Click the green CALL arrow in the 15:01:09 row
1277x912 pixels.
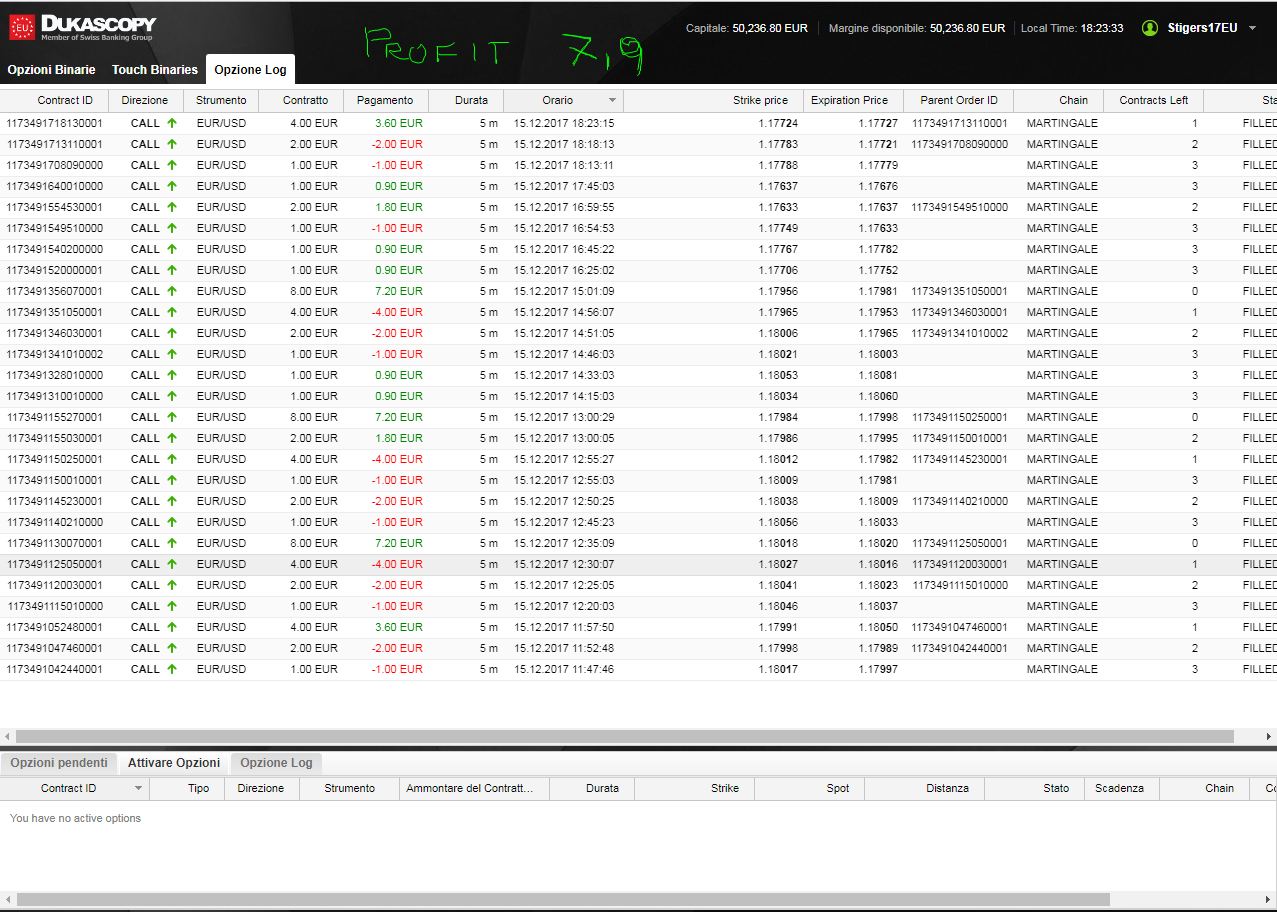(x=171, y=291)
